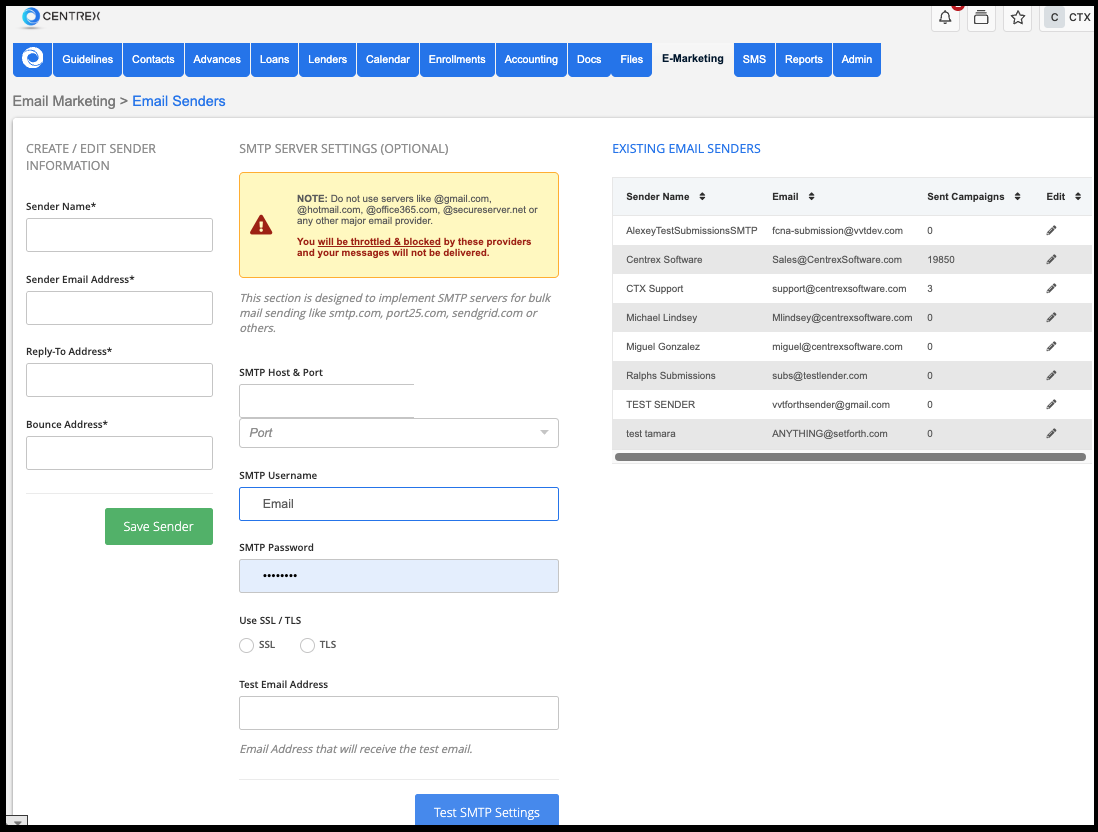Open the Calendar tab
This screenshot has height=832, width=1098.
pyautogui.click(x=388, y=60)
